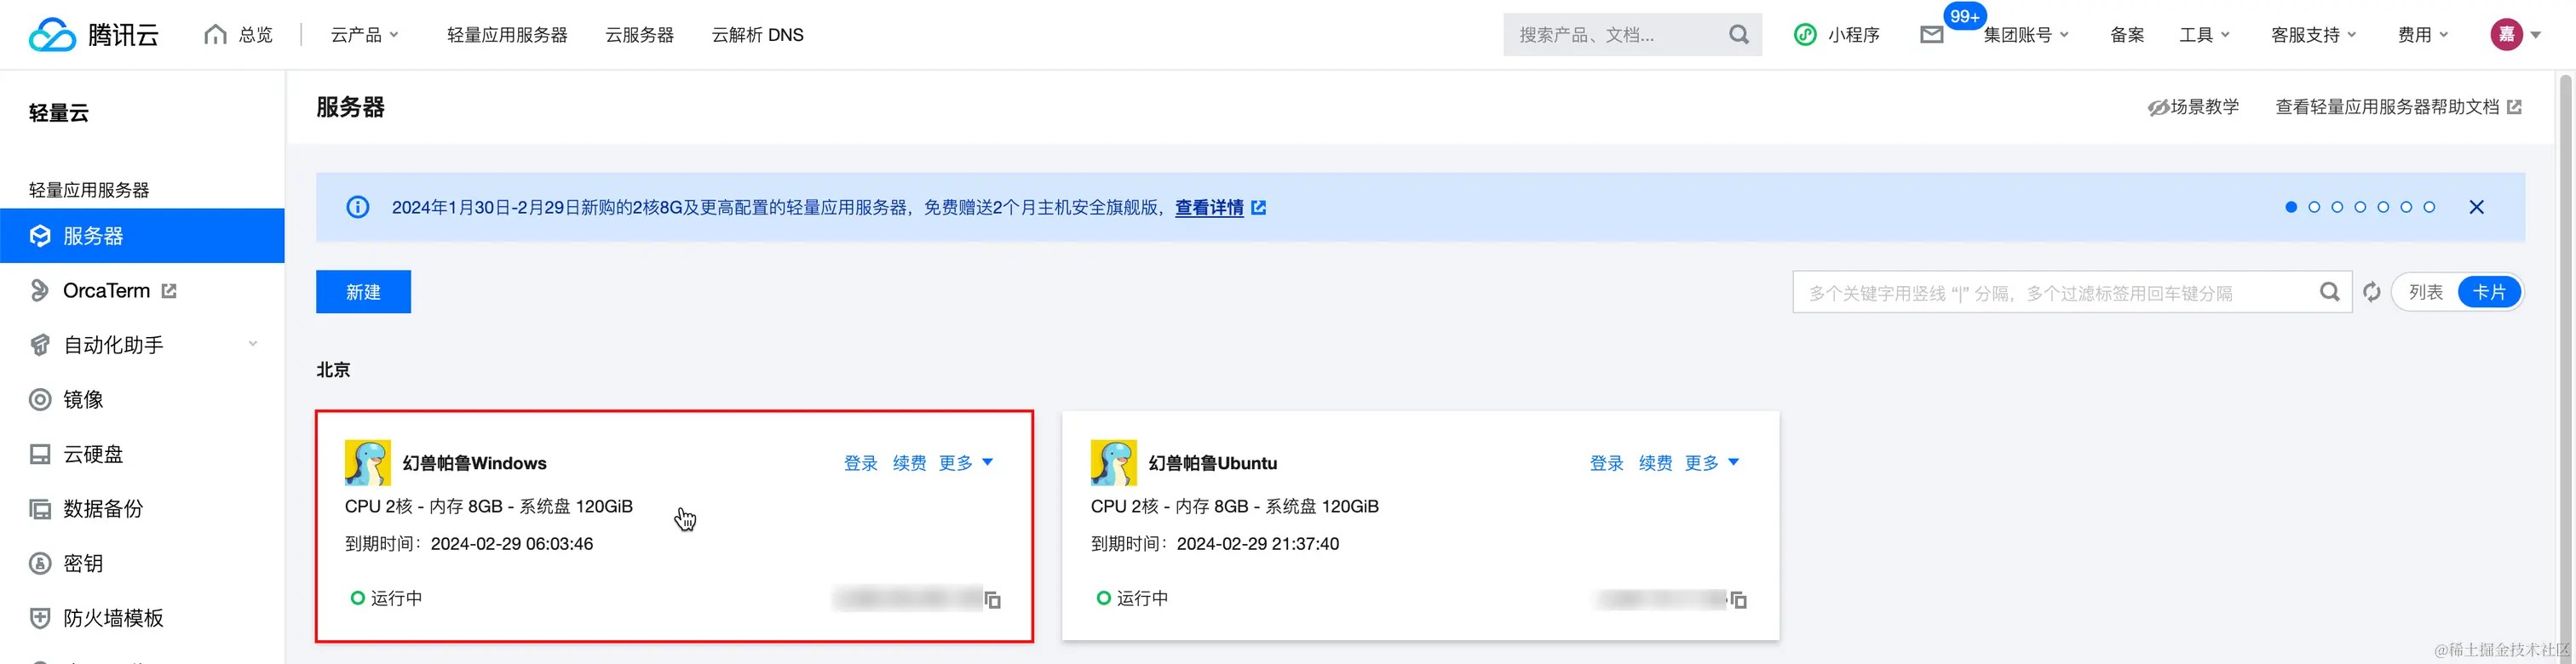Click the 云硬盘 sidebar icon
Screen dimensions: 2576x664
click(x=40, y=454)
